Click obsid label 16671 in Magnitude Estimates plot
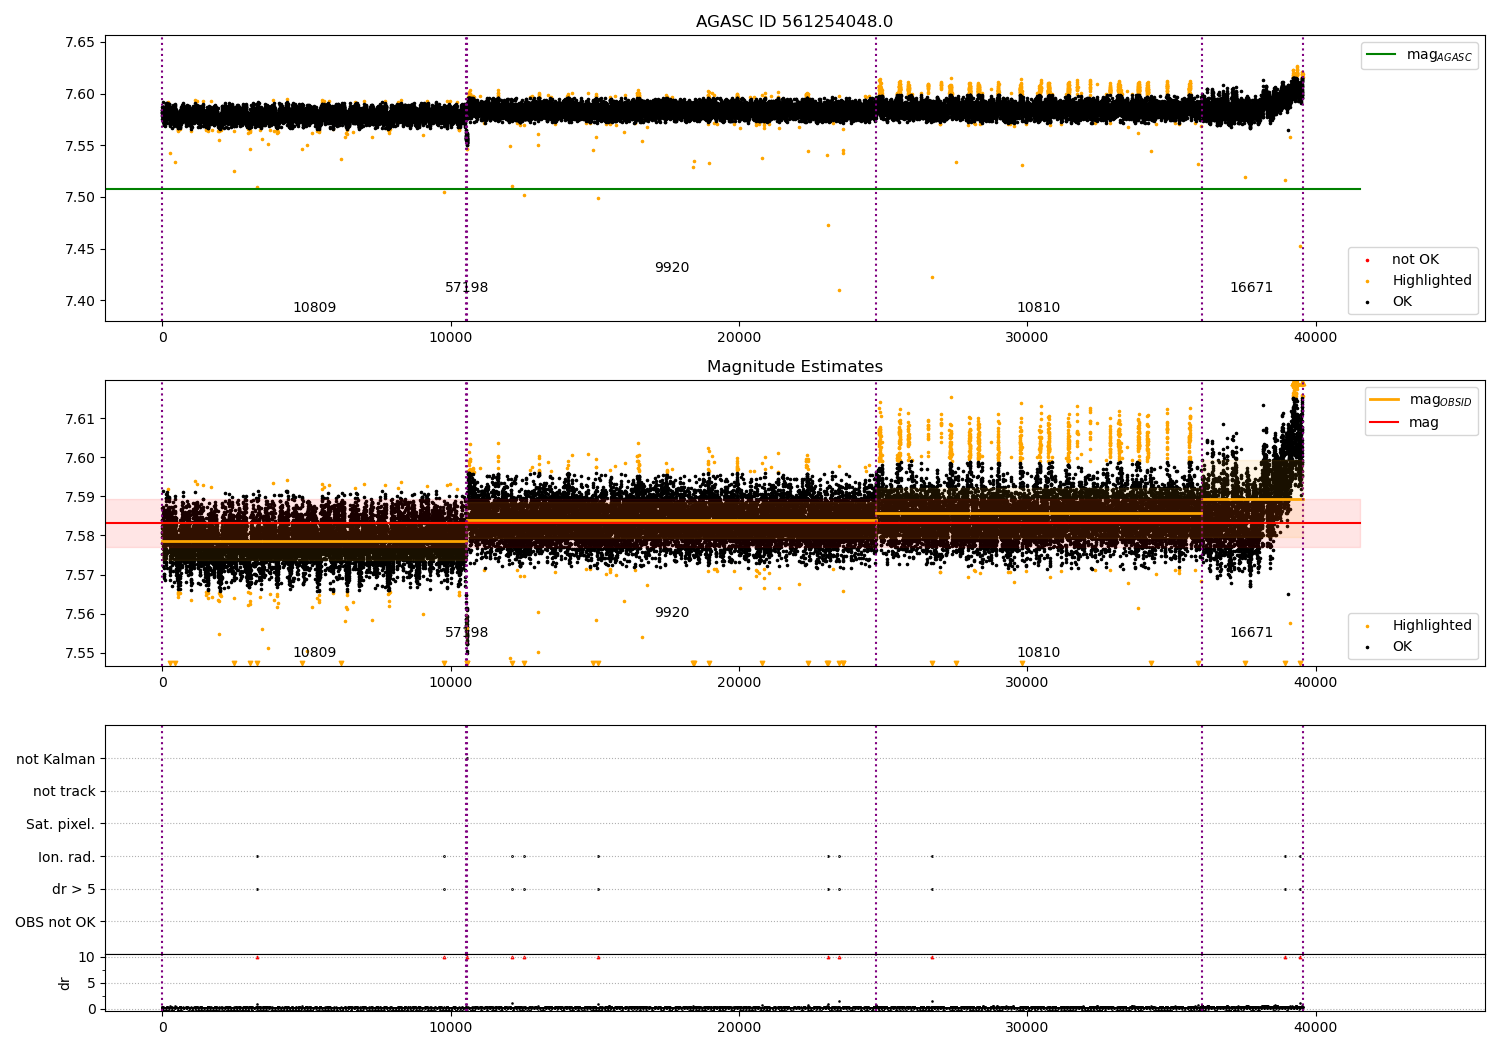 [x=1251, y=633]
